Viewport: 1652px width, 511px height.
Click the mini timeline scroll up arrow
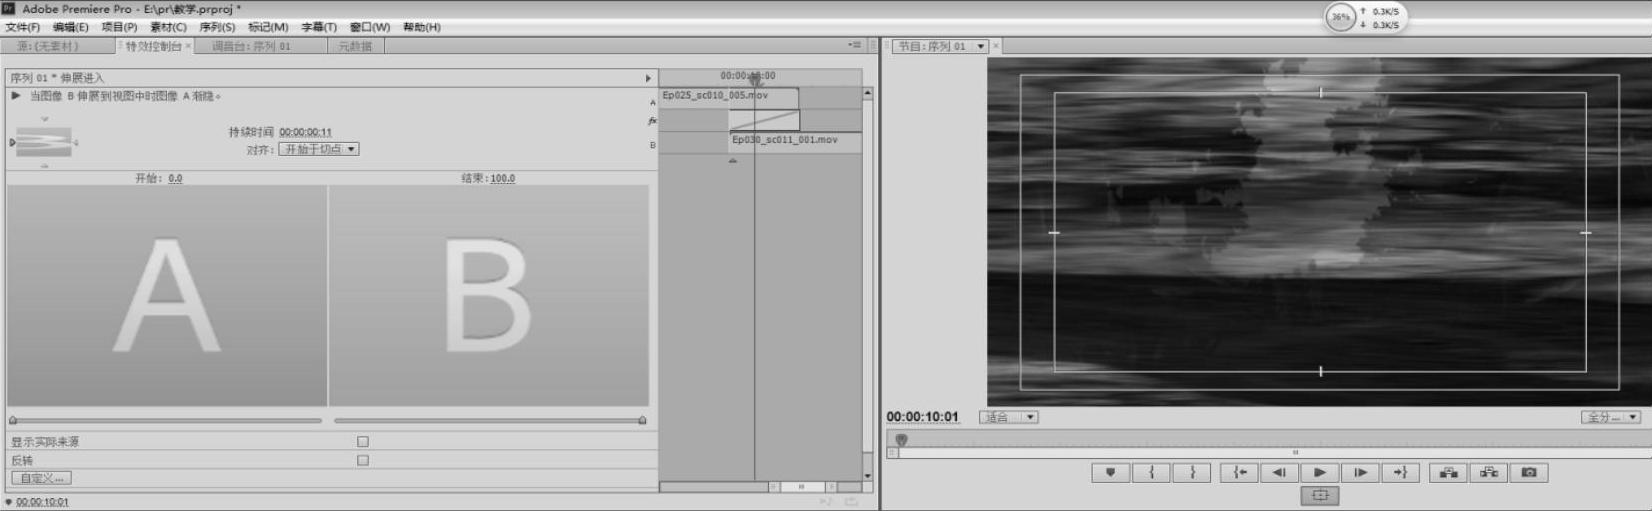867,93
